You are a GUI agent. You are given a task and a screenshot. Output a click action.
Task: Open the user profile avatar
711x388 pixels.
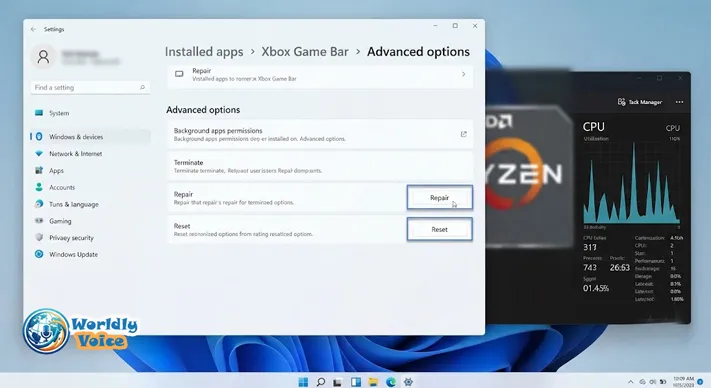pyautogui.click(x=44, y=57)
